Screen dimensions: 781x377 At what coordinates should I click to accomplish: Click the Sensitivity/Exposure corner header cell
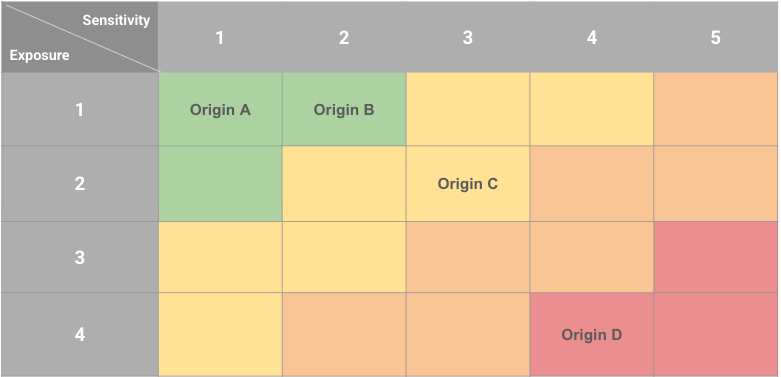[80, 37]
